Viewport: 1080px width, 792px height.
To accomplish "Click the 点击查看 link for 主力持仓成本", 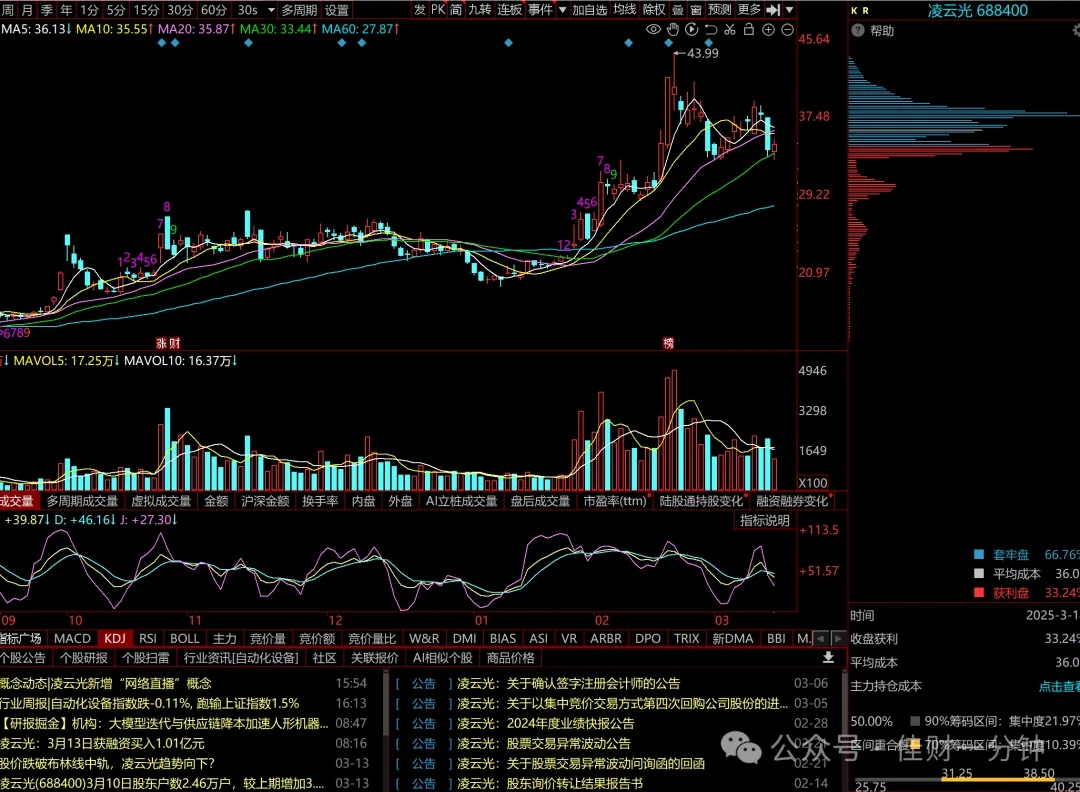I will pyautogui.click(x=1059, y=686).
